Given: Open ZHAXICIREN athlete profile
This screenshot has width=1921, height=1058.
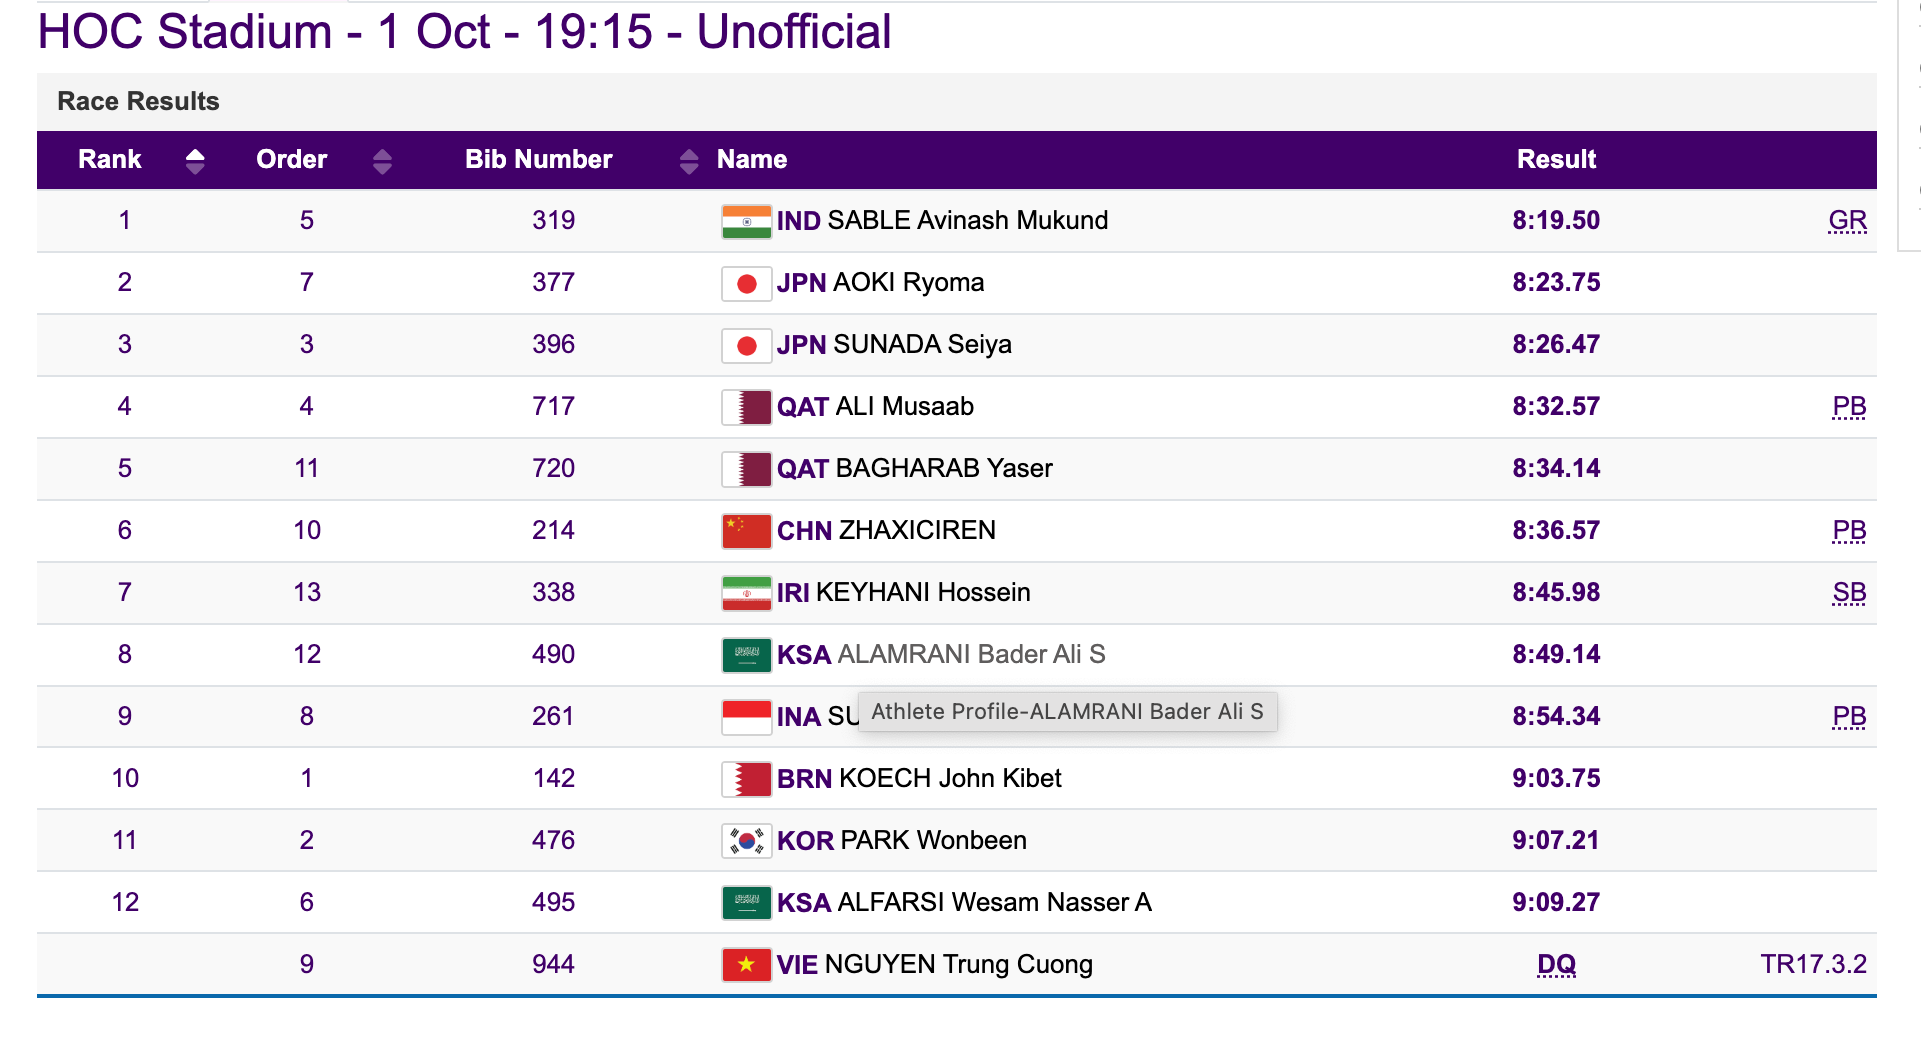Looking at the screenshot, I should 917,530.
